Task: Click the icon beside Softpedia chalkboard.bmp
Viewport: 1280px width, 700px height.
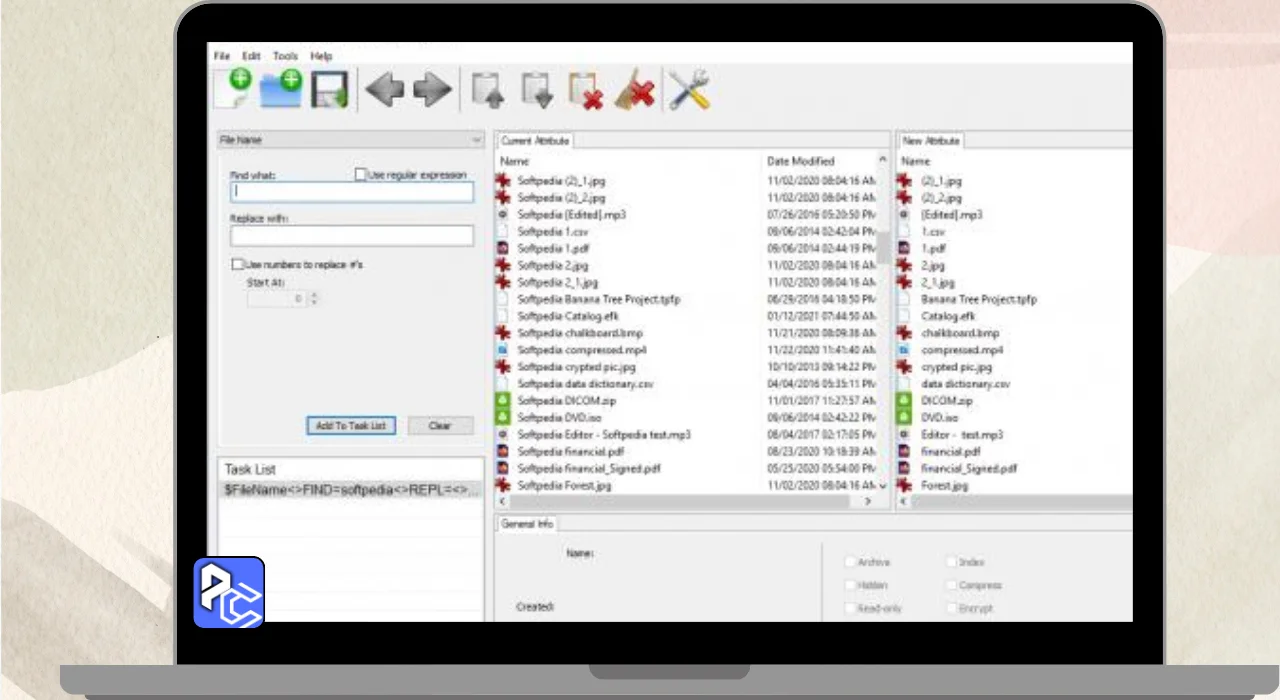Action: point(503,333)
